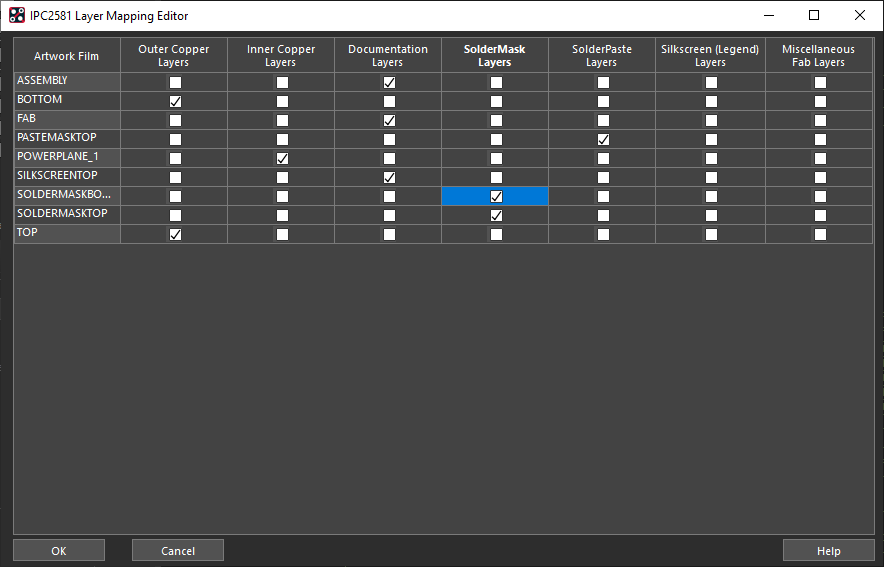Select the ASSEMBLY row label
884x567 pixels.
pos(67,81)
